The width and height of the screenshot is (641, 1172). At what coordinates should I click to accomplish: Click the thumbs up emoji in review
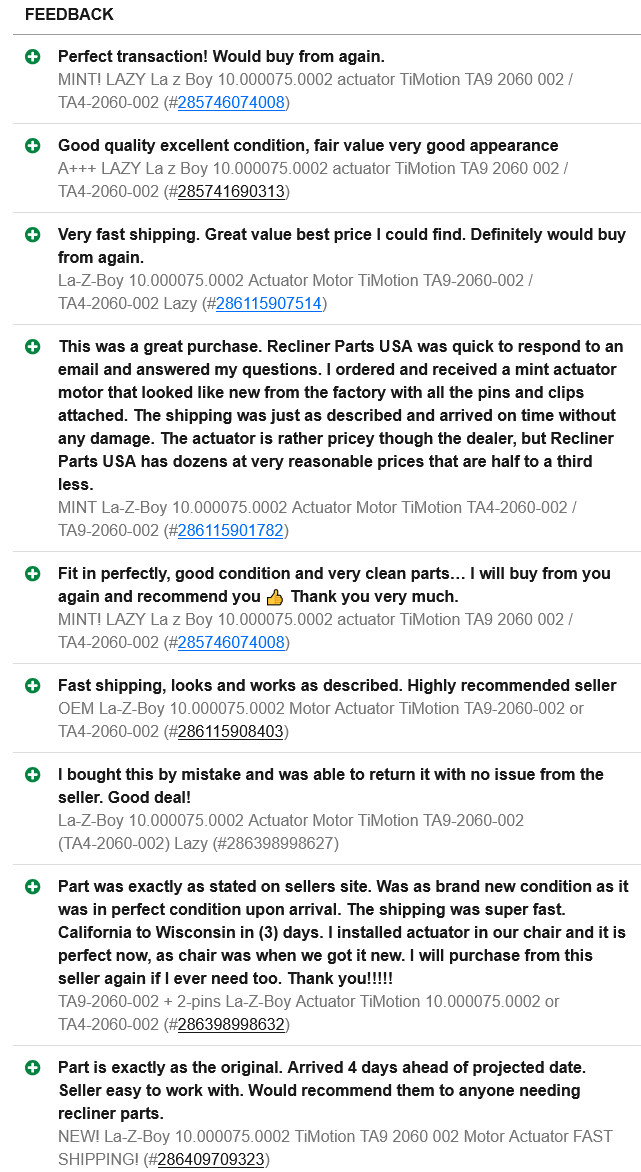pos(275,597)
